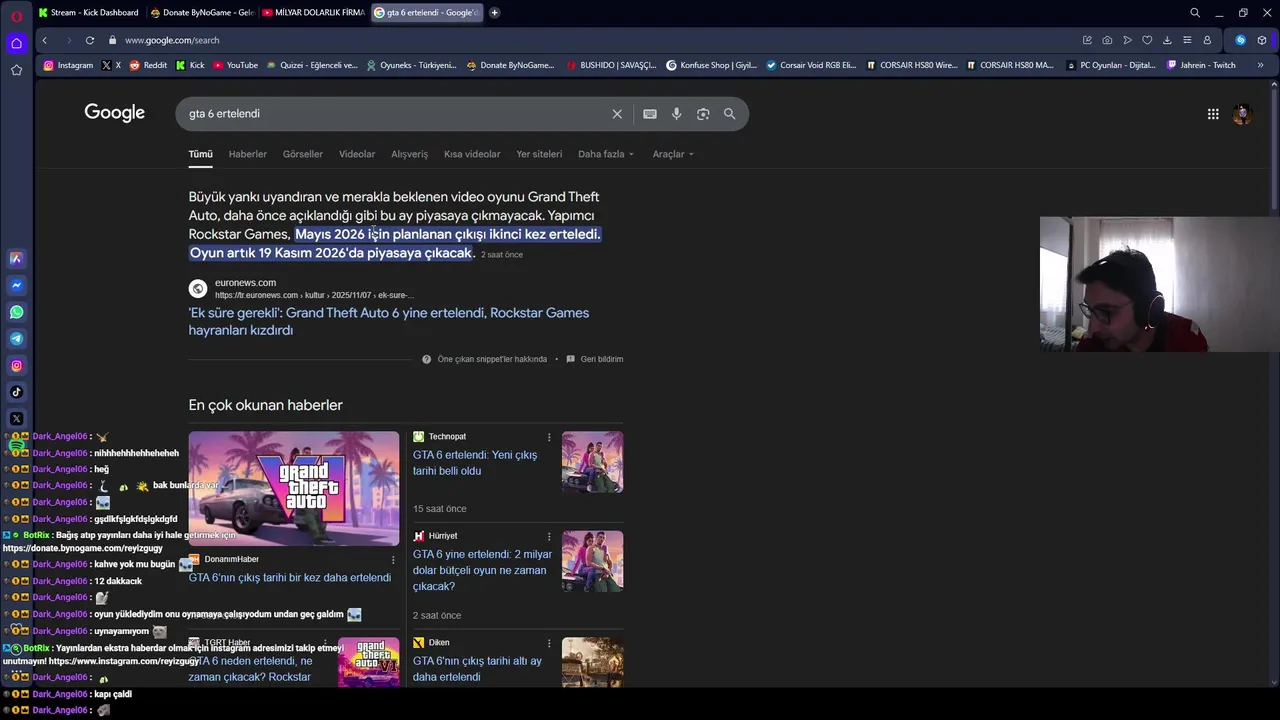Search by image with Lens icon
Screen dimensions: 1280x720
pyautogui.click(x=703, y=114)
